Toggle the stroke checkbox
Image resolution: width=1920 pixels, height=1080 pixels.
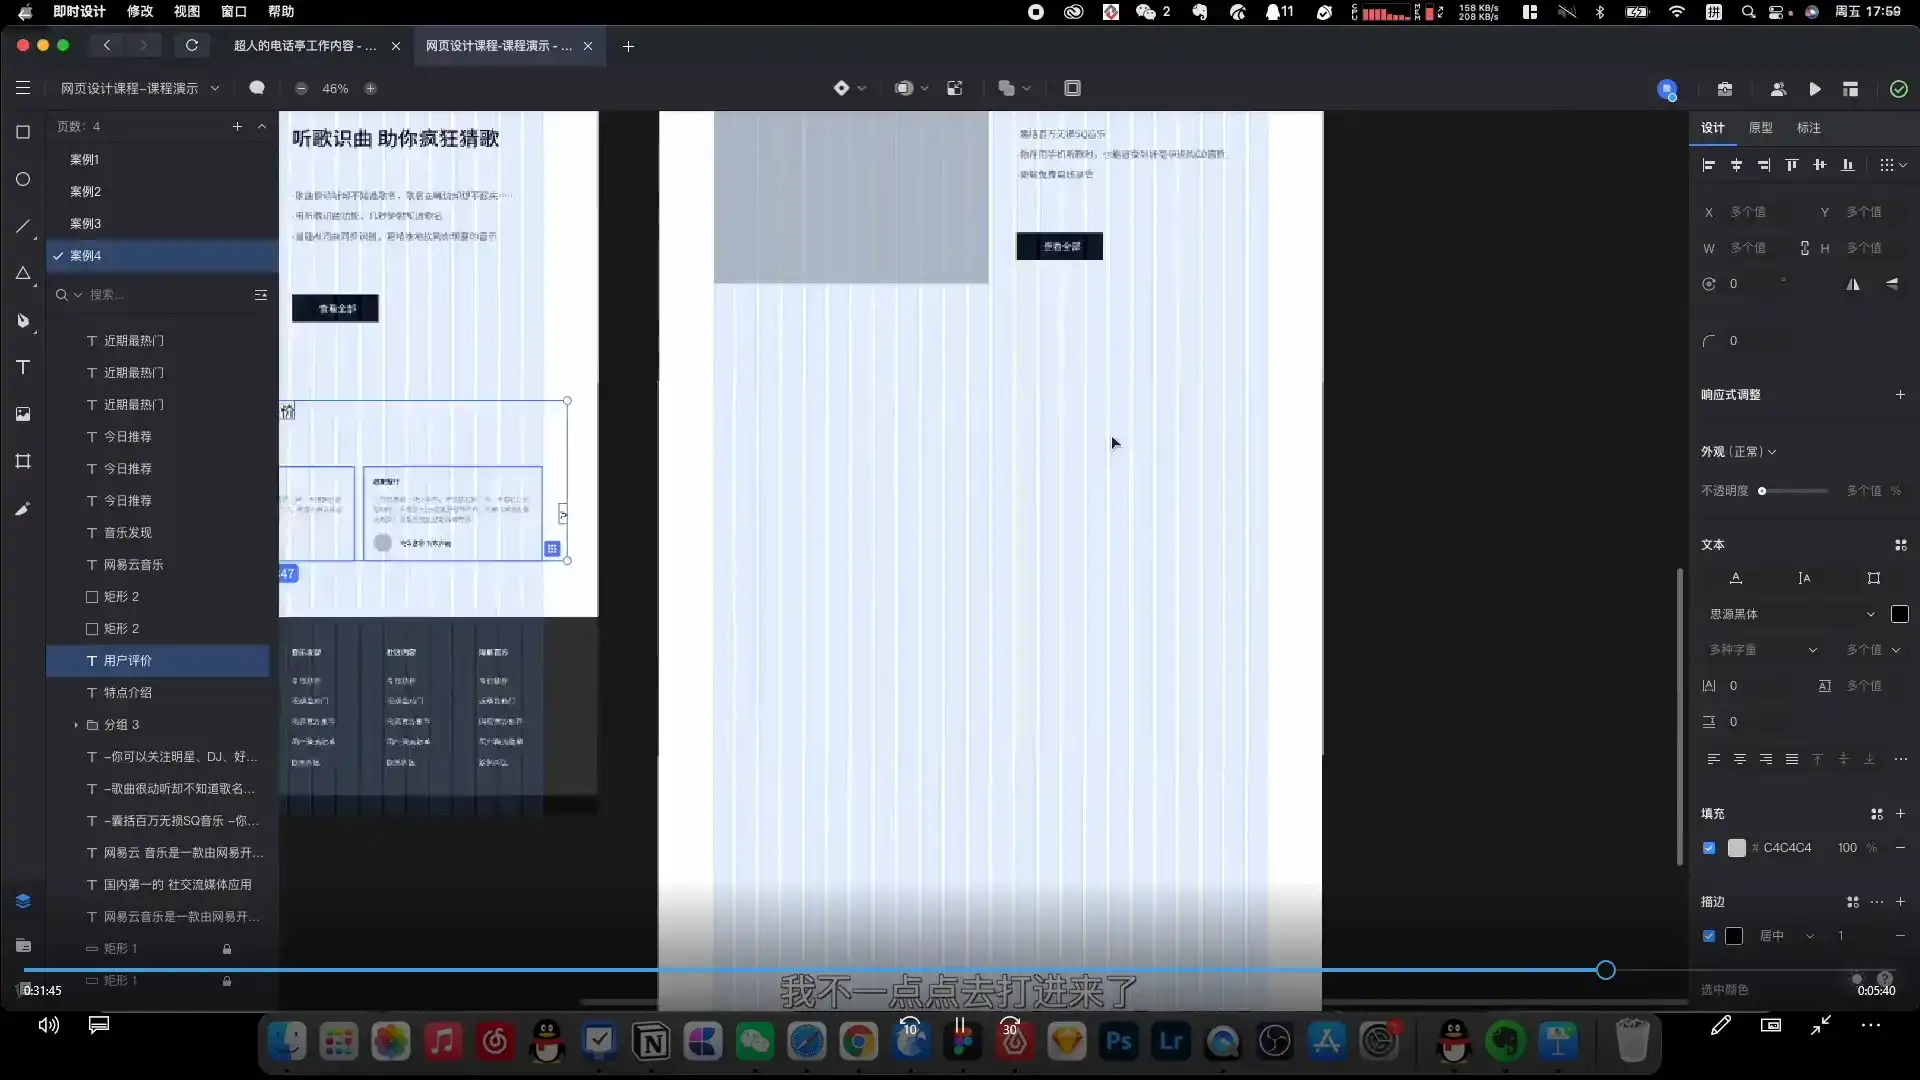coord(1709,936)
